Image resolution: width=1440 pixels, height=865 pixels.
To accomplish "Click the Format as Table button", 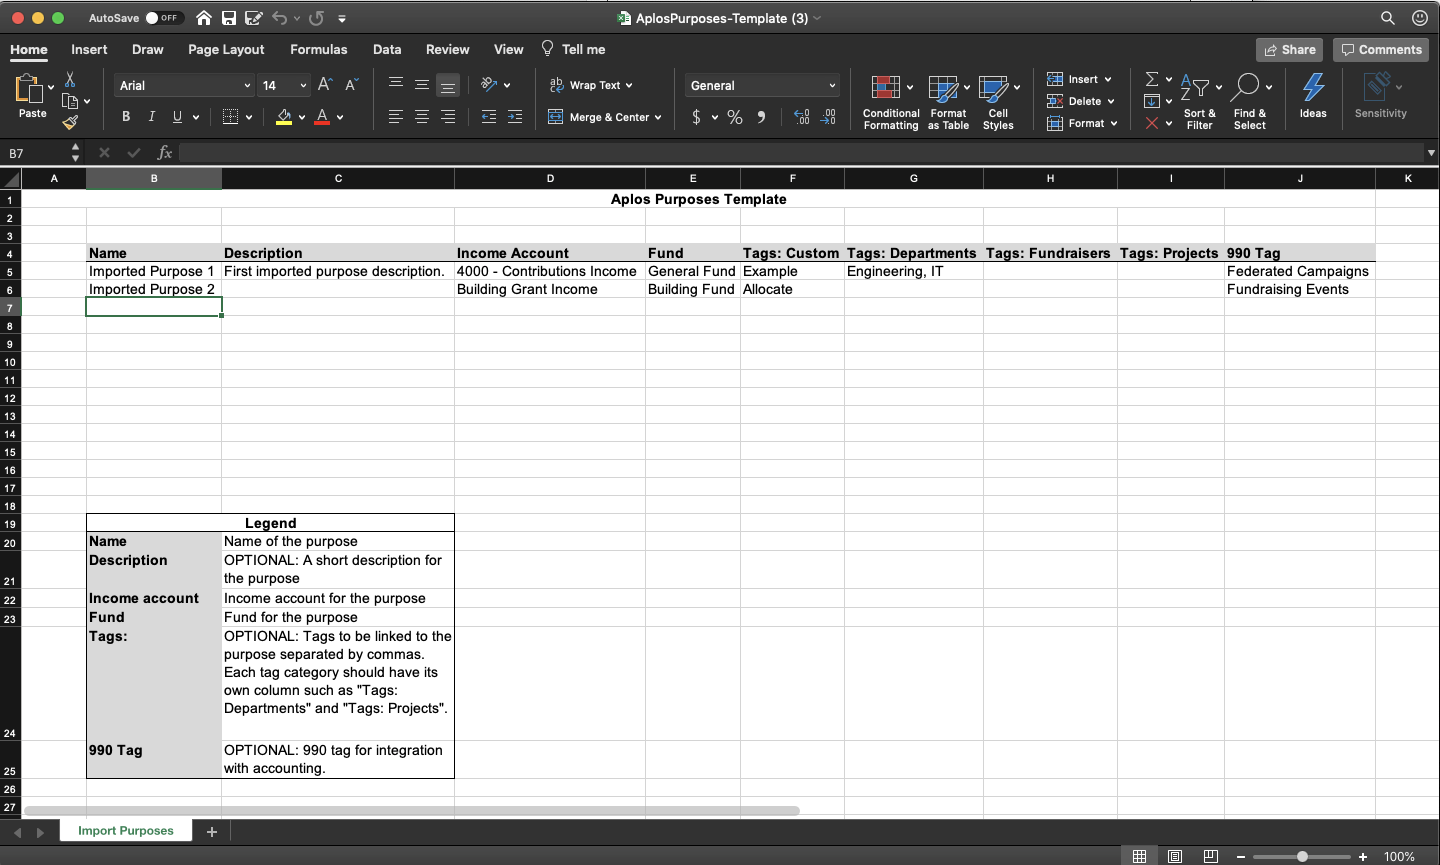I will [948, 102].
